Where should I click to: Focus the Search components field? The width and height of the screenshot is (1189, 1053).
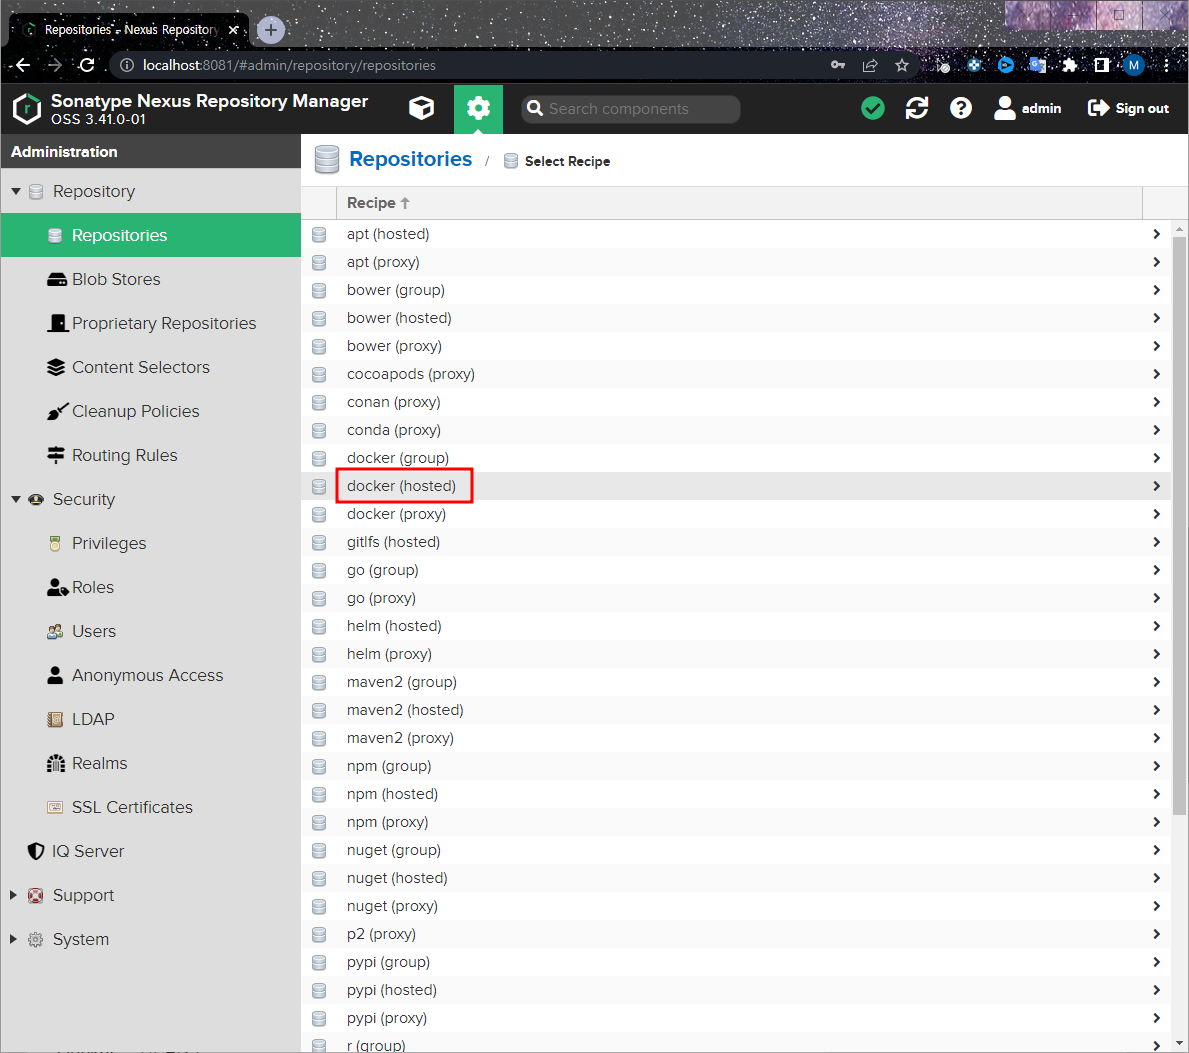(631, 108)
